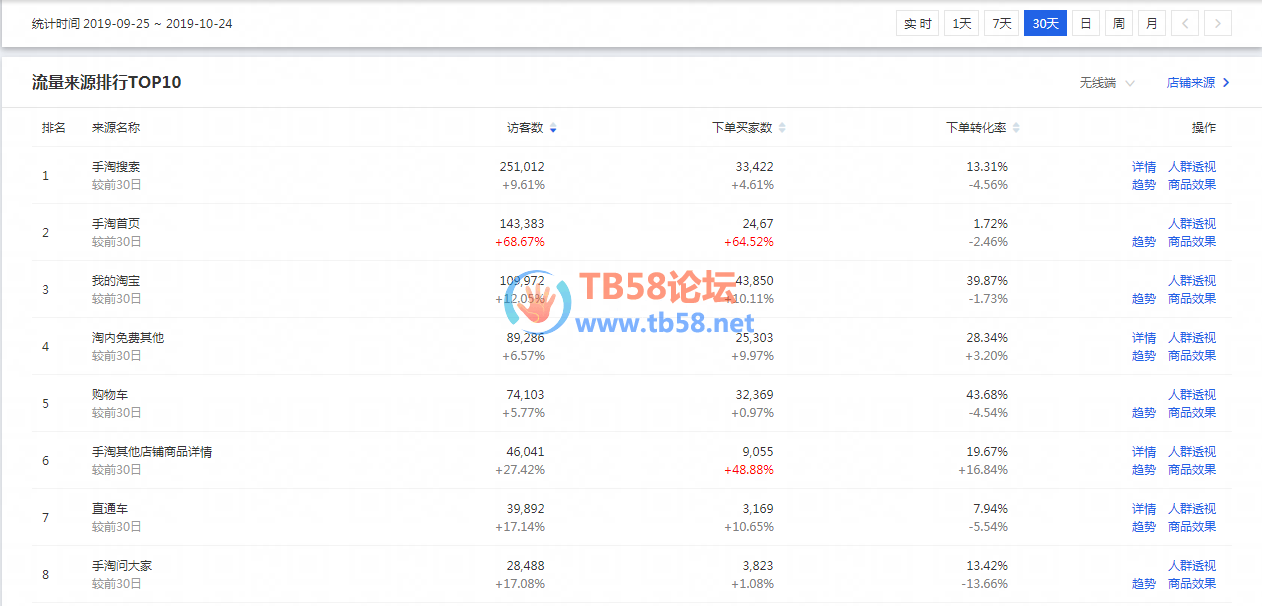Click the visitor count 143,383

[522, 224]
